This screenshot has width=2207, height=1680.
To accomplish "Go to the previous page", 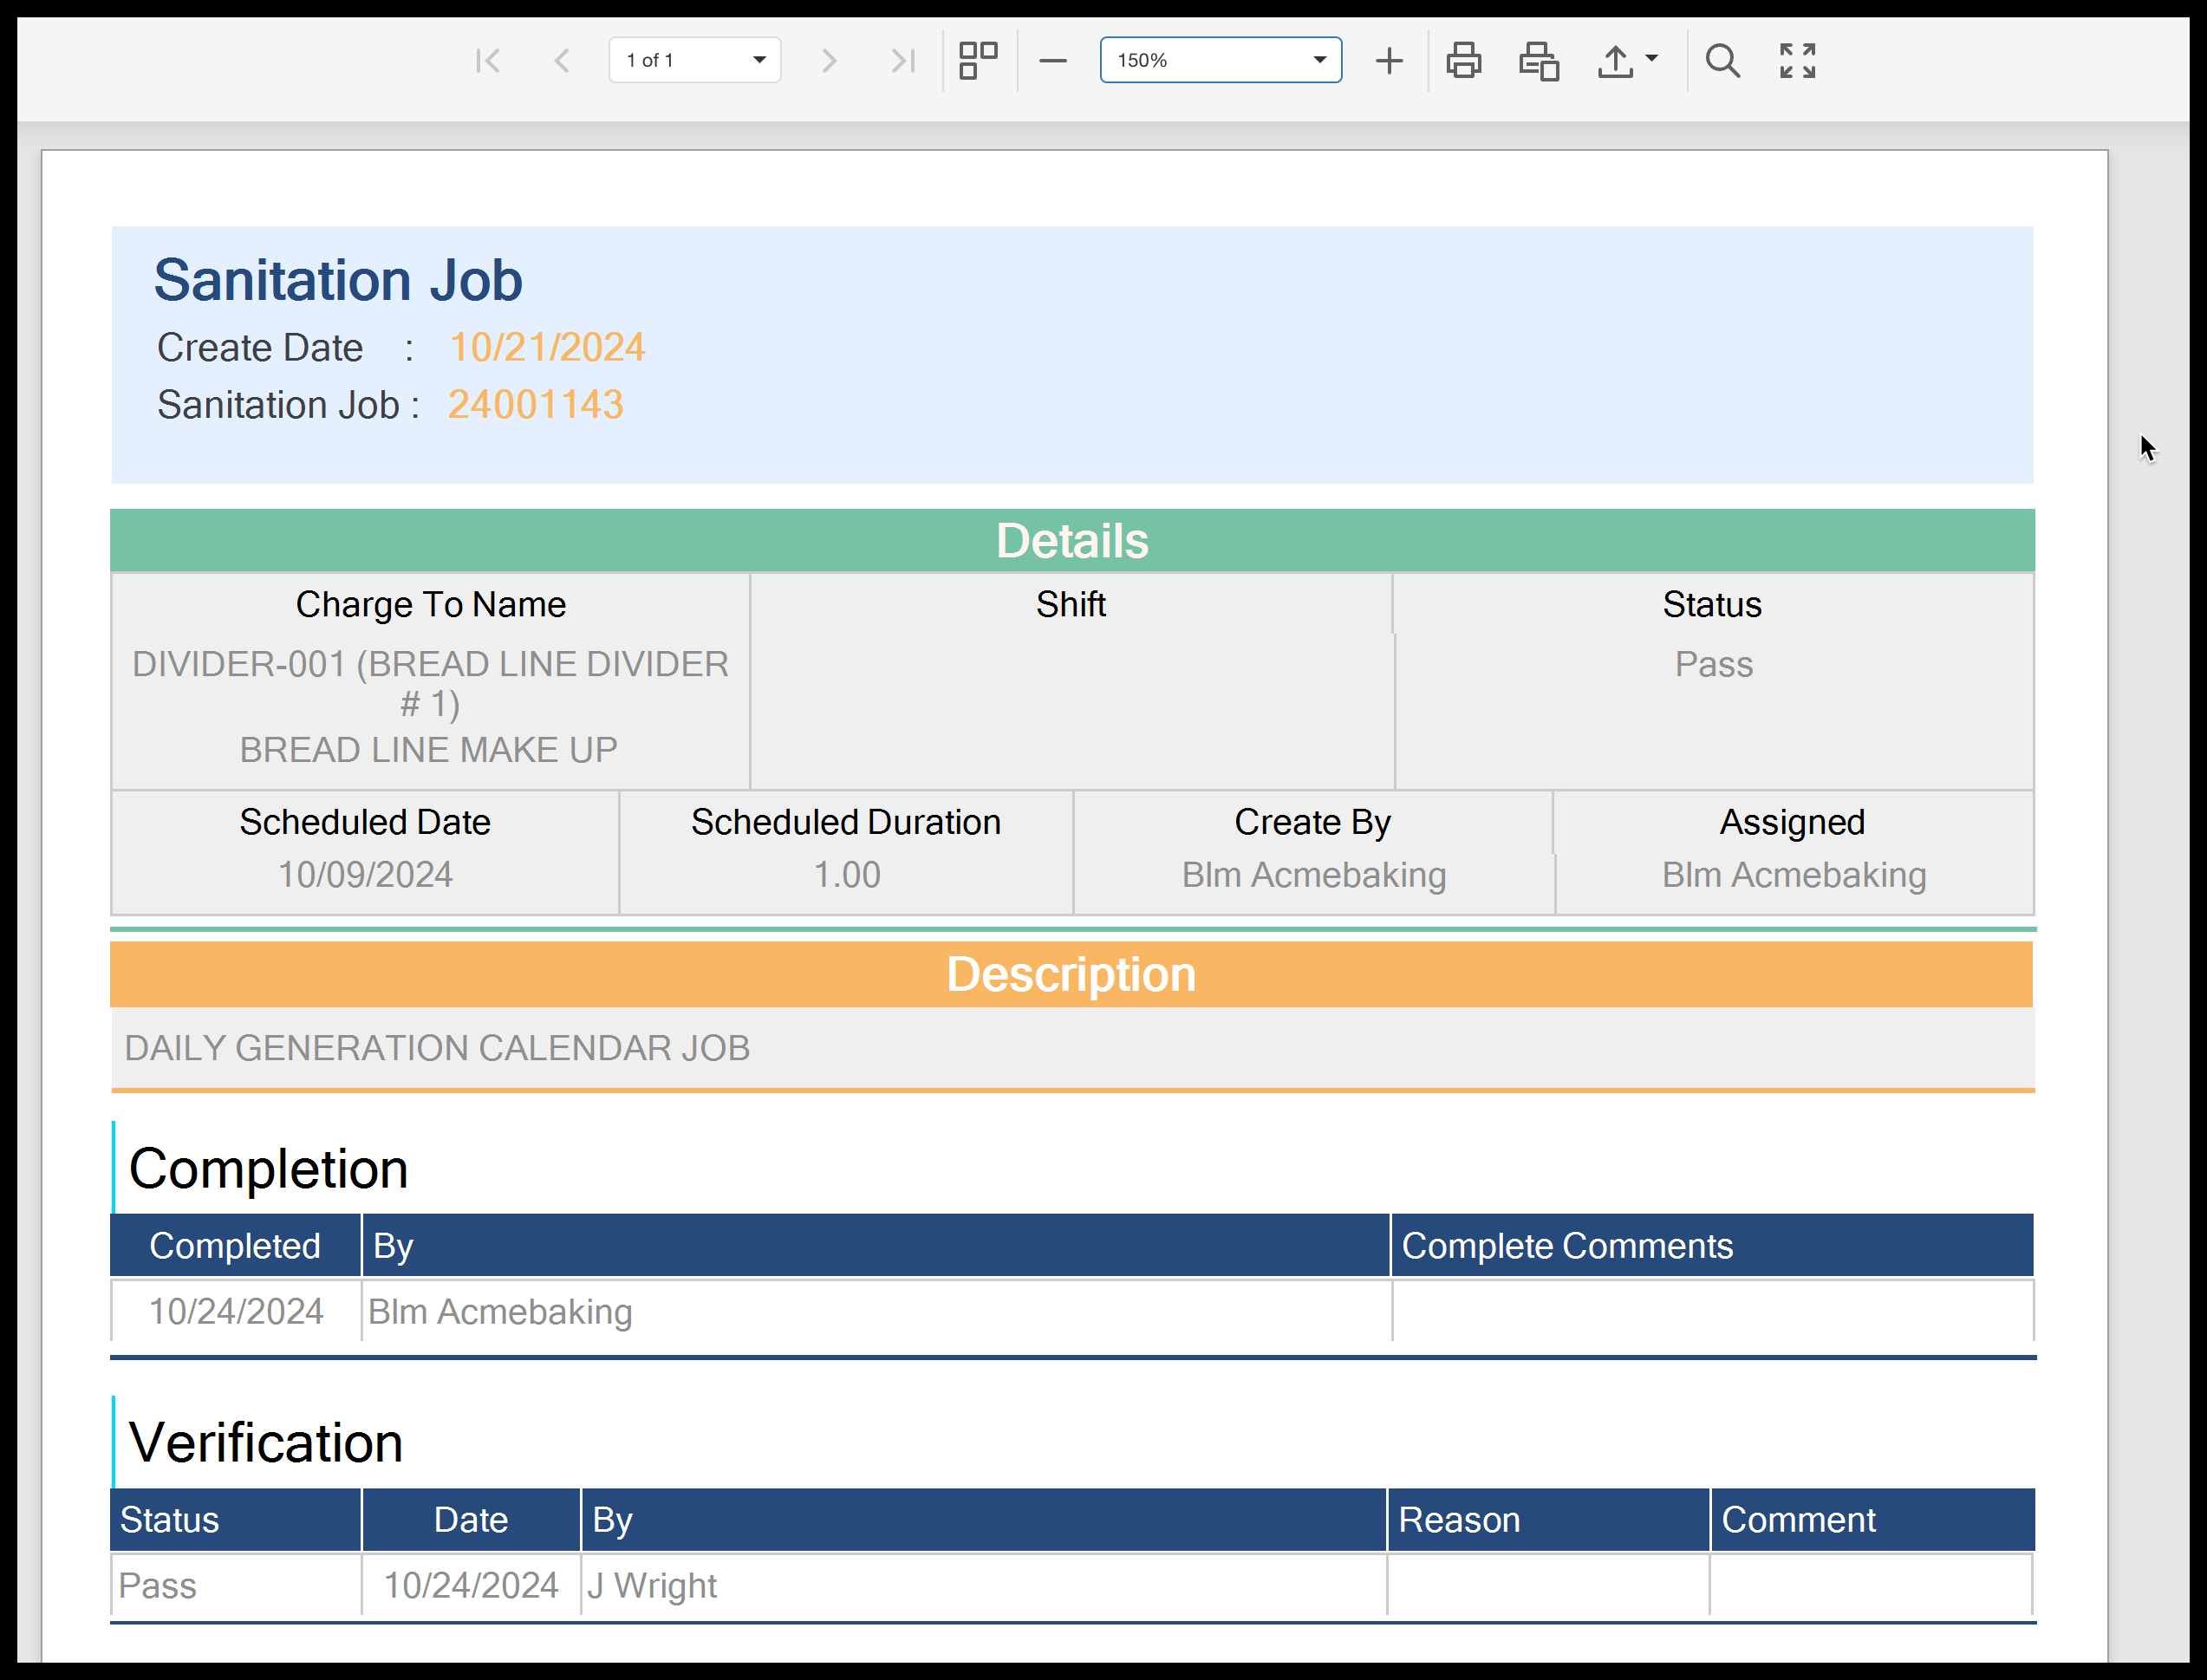I will point(562,61).
